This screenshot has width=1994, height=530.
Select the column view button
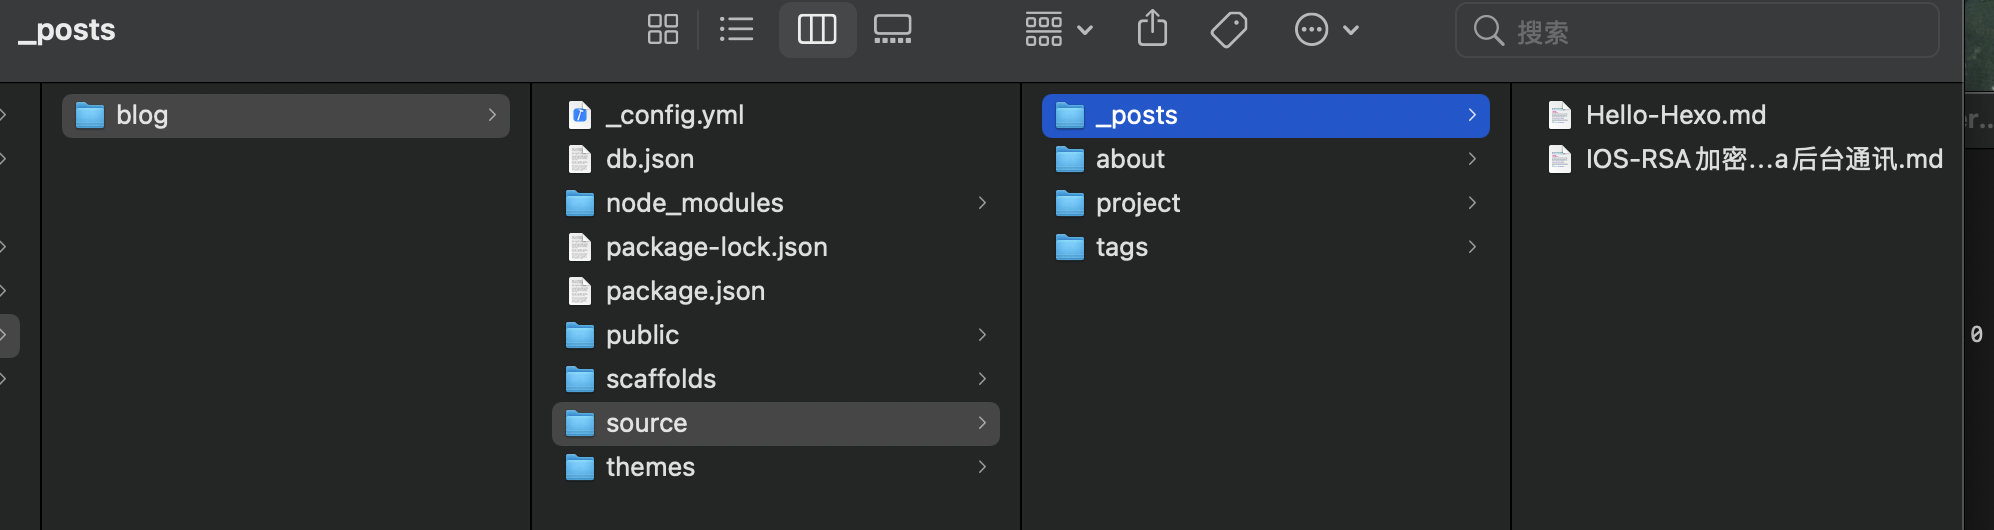(817, 30)
